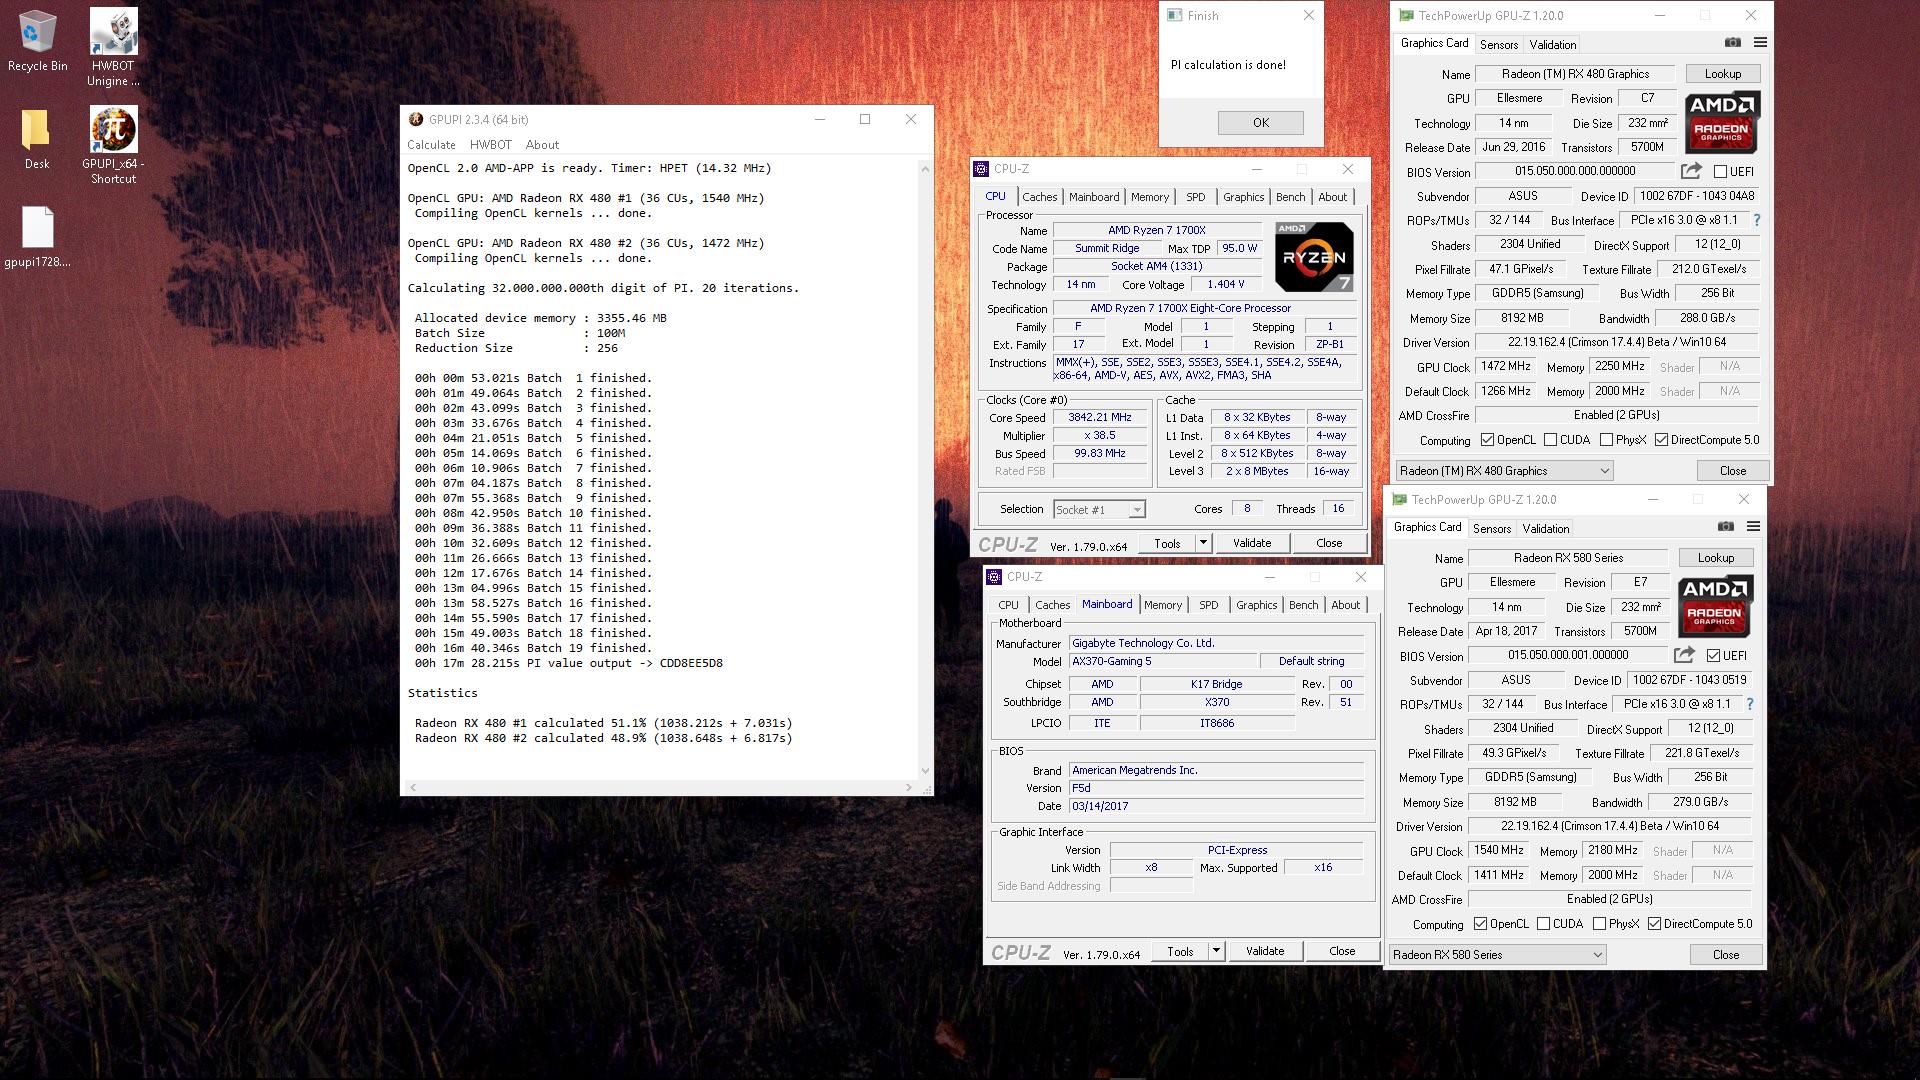Toggle CUDA checkbox in RX 480 GPU-Z
The width and height of the screenshot is (1920, 1080).
1550,440
